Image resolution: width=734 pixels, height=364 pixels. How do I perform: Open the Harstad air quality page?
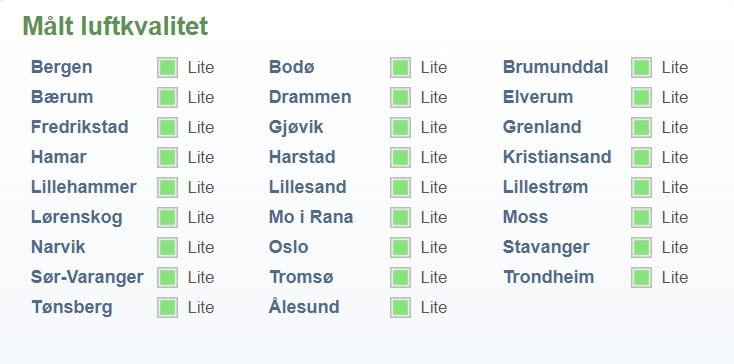(302, 157)
